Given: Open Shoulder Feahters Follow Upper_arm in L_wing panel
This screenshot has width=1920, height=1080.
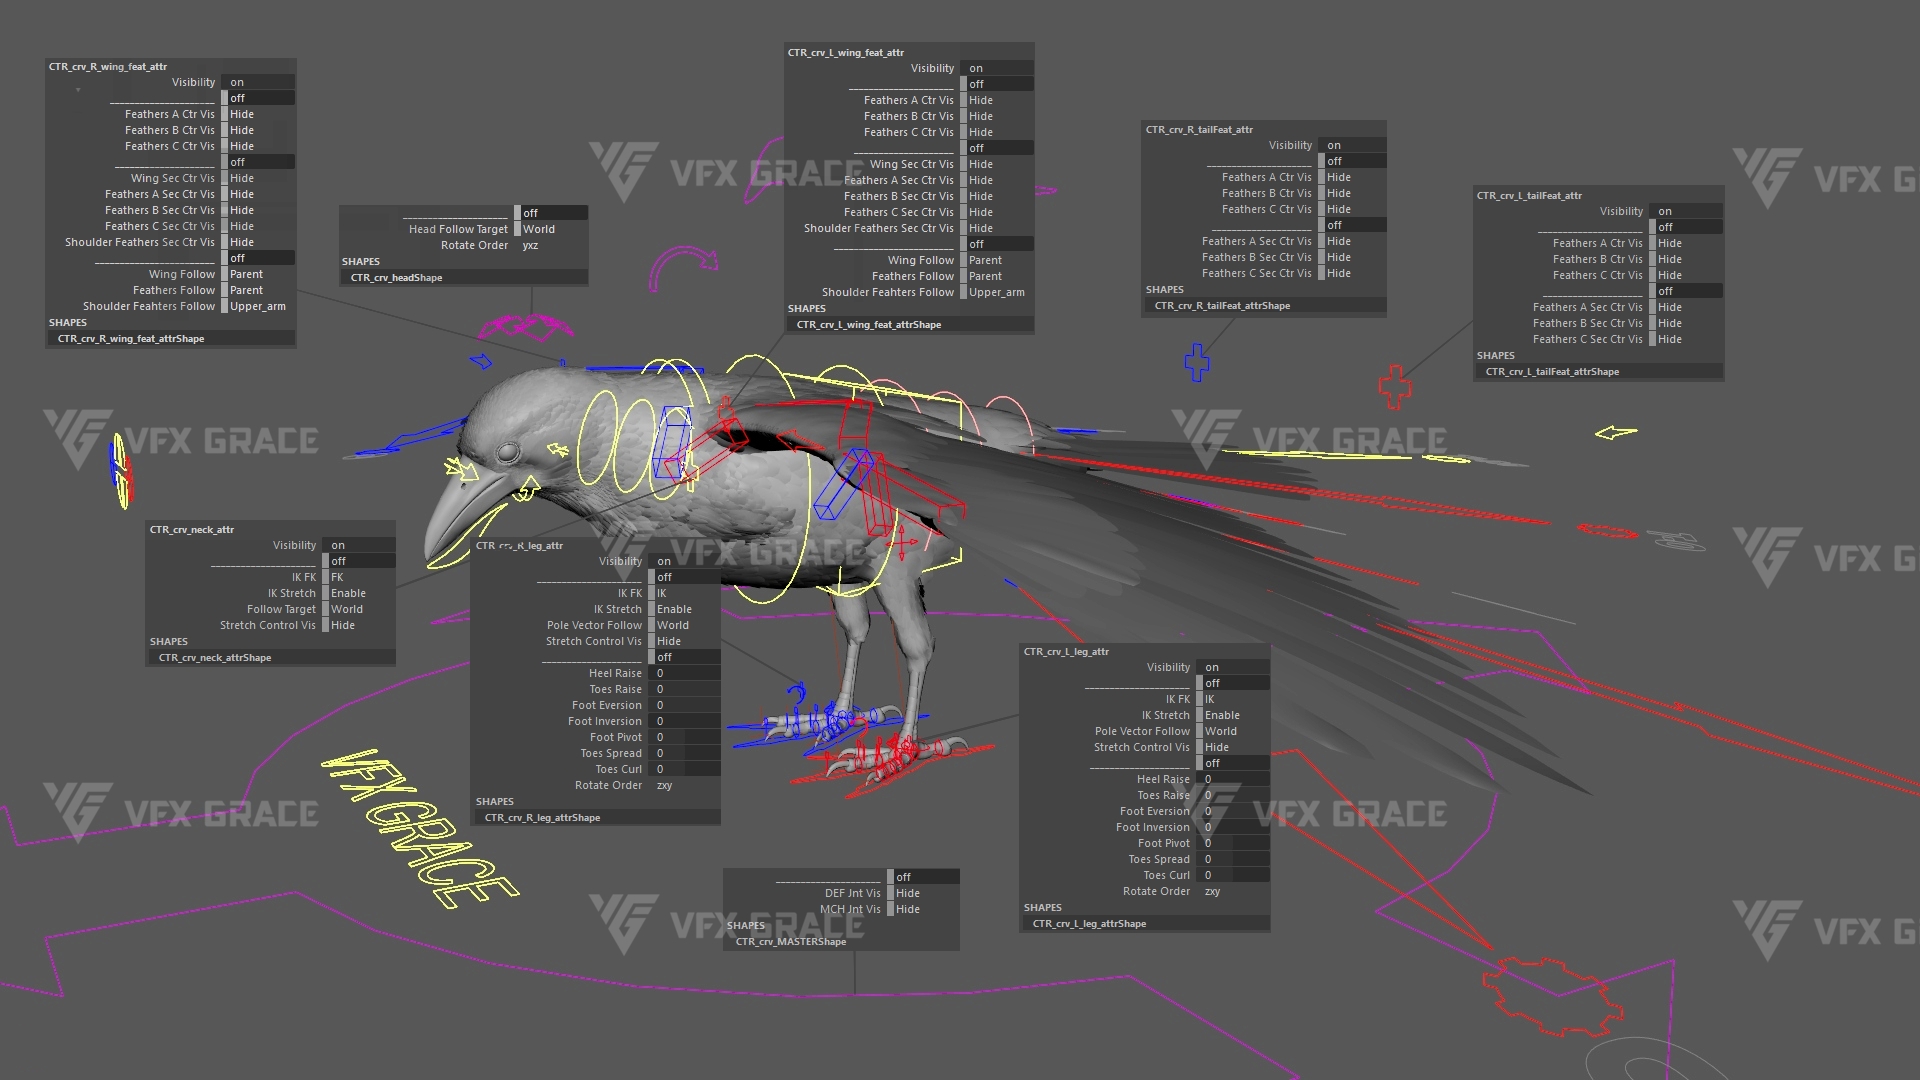Looking at the screenshot, I should tap(999, 292).
